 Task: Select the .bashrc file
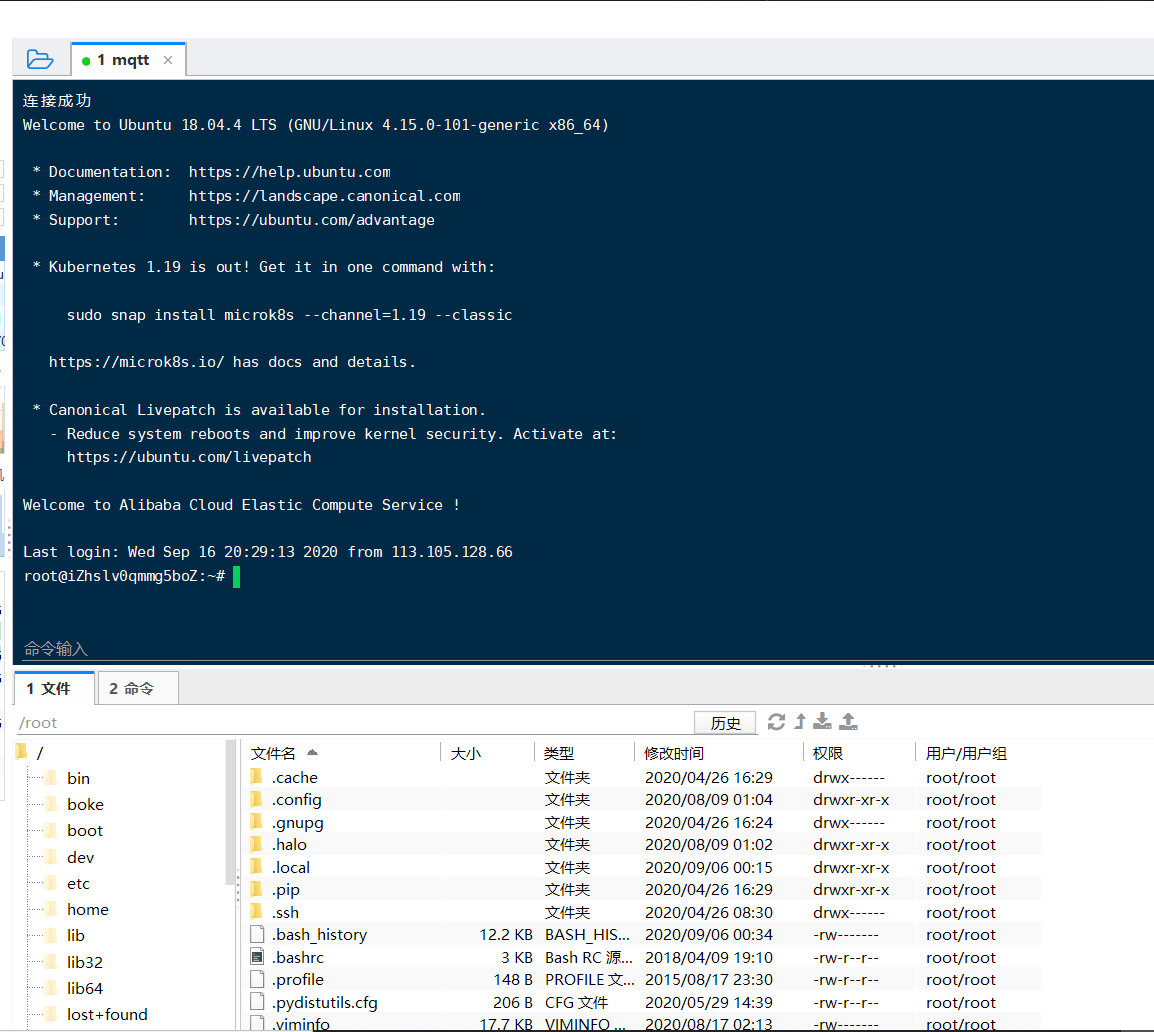coord(643,957)
